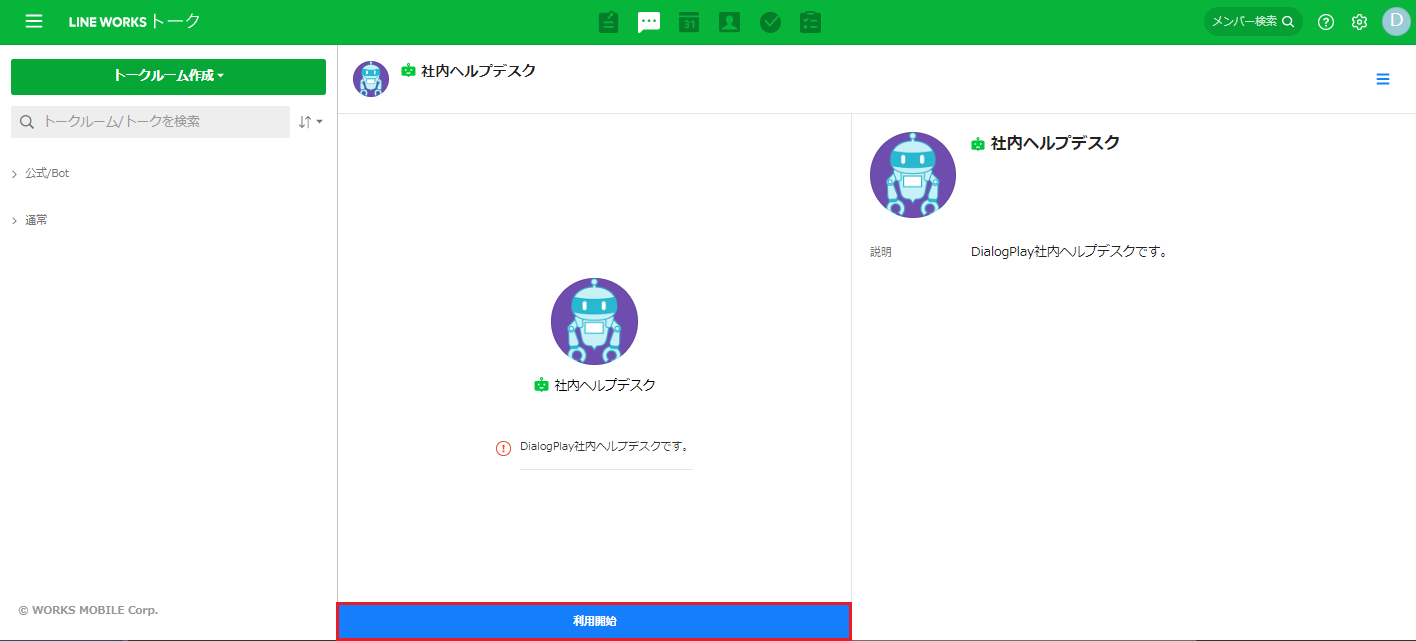Image resolution: width=1416 pixels, height=641 pixels.
Task: Click the トークルーム/トークを検索 search field
Action: 150,122
